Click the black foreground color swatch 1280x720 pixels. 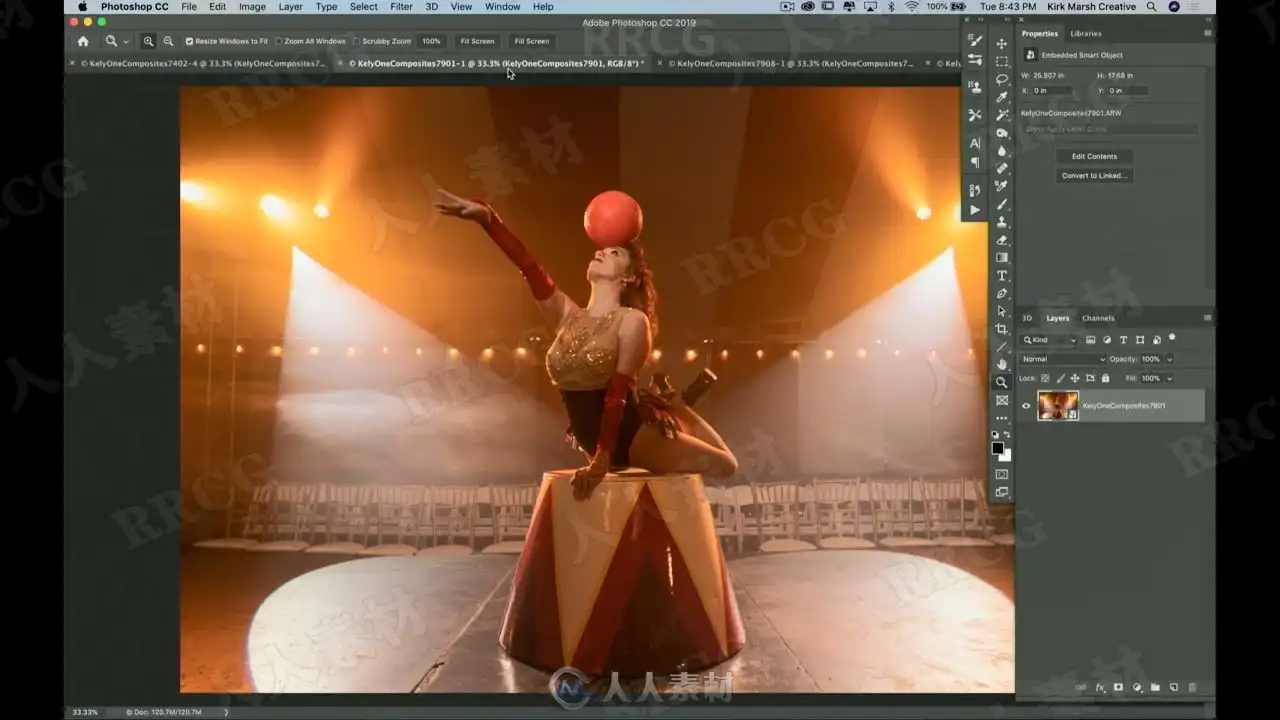point(997,448)
